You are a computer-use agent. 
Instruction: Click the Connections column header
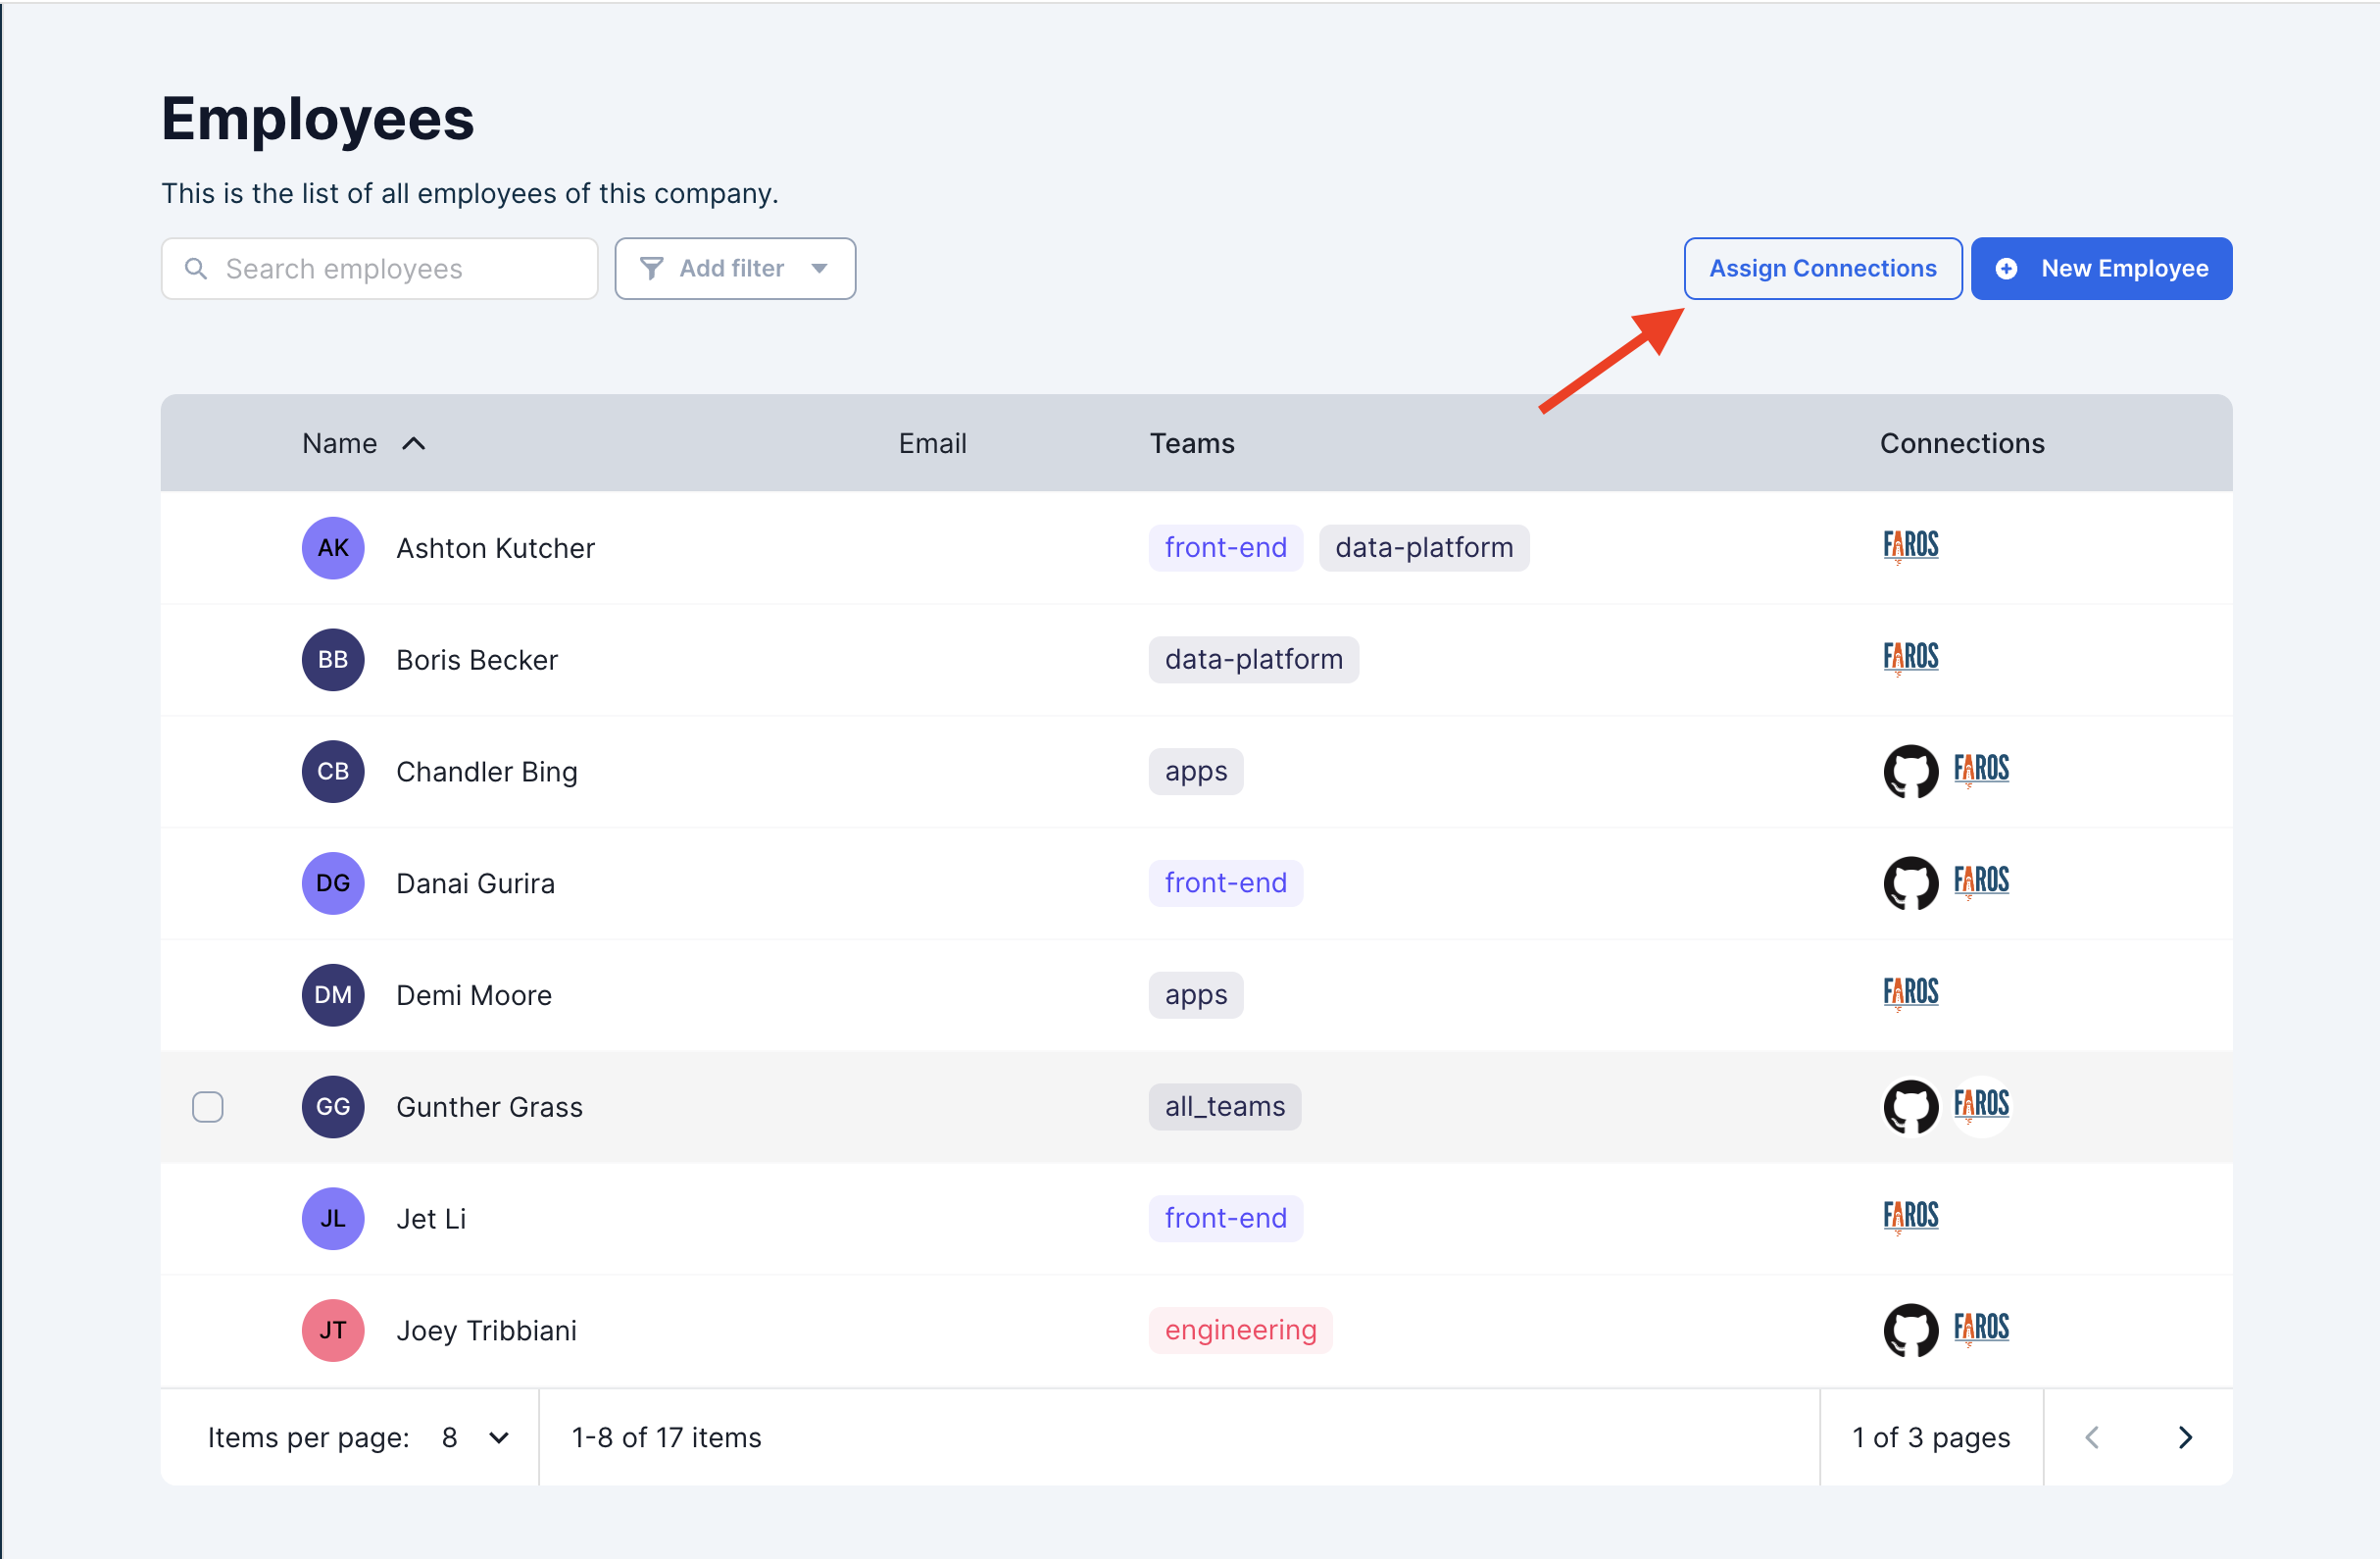(x=1961, y=443)
